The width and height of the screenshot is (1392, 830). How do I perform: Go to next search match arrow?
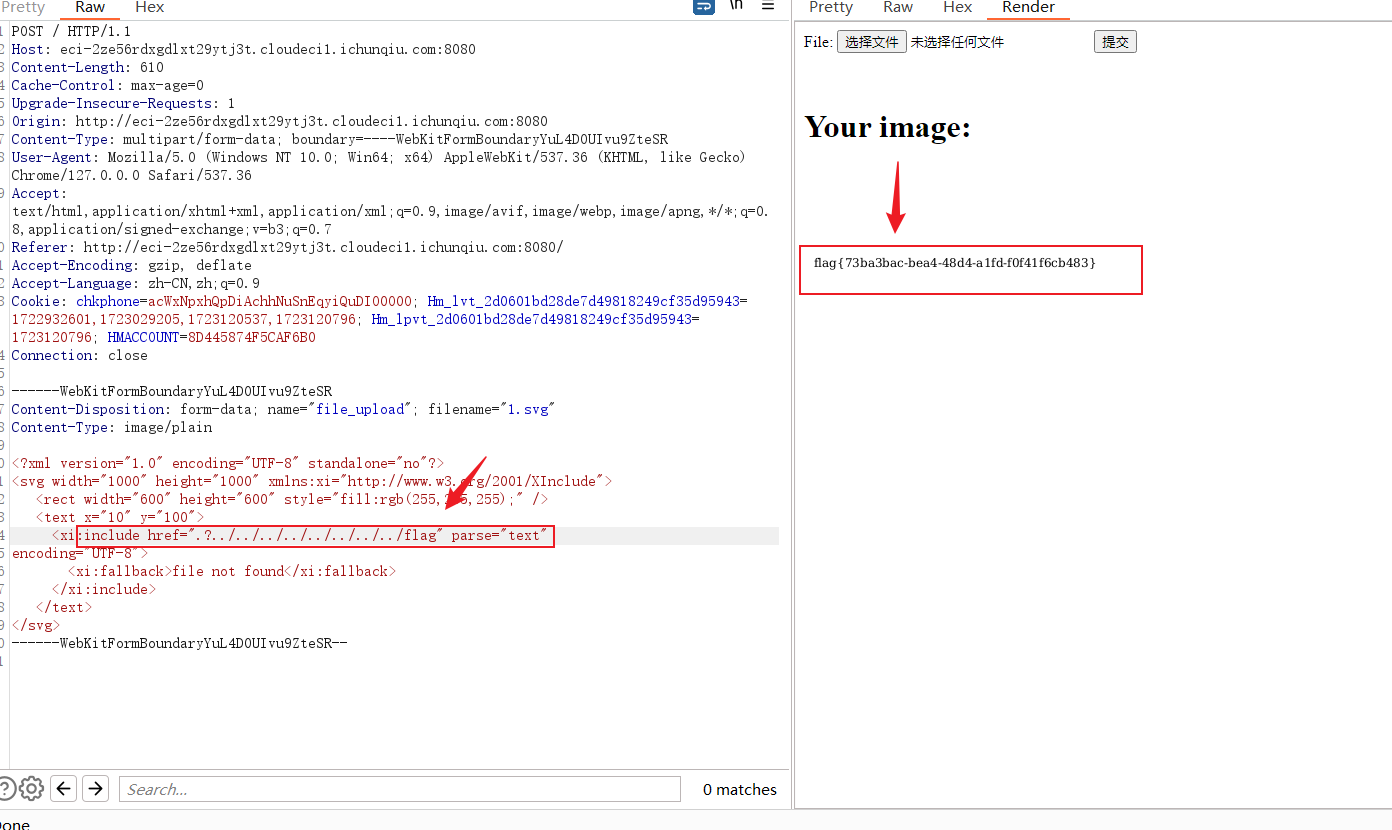click(95, 788)
